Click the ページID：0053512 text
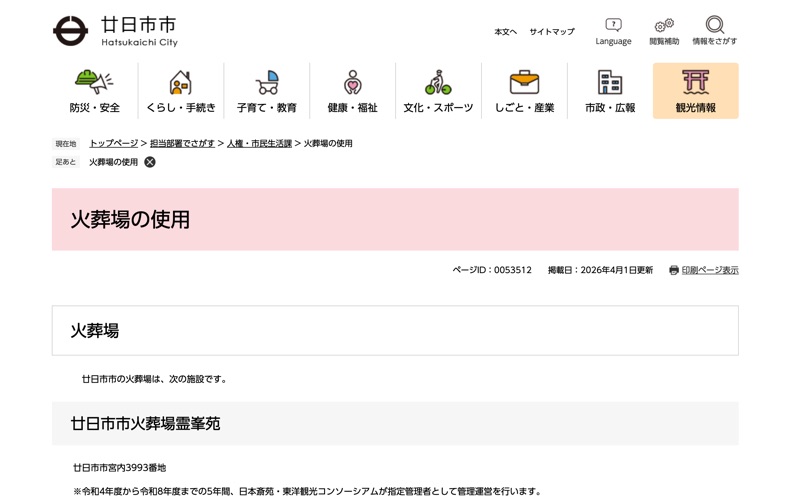This screenshot has height=500, width=800. pyautogui.click(x=492, y=270)
